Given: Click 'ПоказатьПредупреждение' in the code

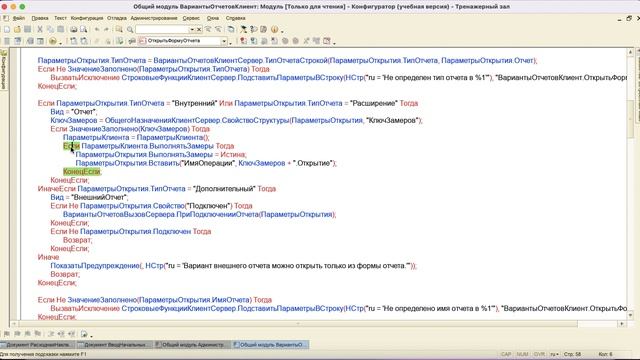Looking at the screenshot, I should pos(95,266).
